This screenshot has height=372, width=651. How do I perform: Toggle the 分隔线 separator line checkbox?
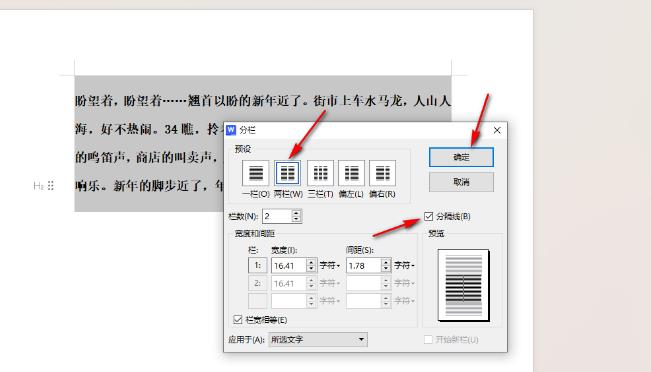(428, 216)
